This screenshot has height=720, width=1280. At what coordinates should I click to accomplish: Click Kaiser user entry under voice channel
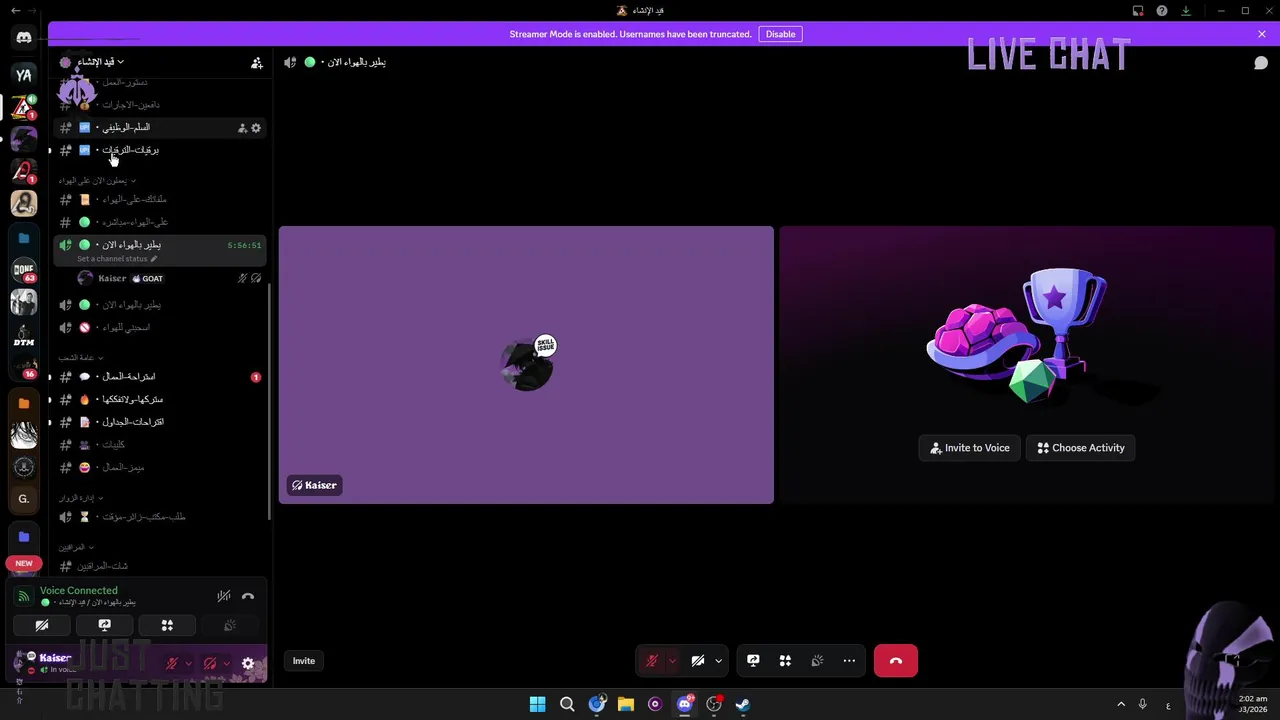click(x=168, y=279)
